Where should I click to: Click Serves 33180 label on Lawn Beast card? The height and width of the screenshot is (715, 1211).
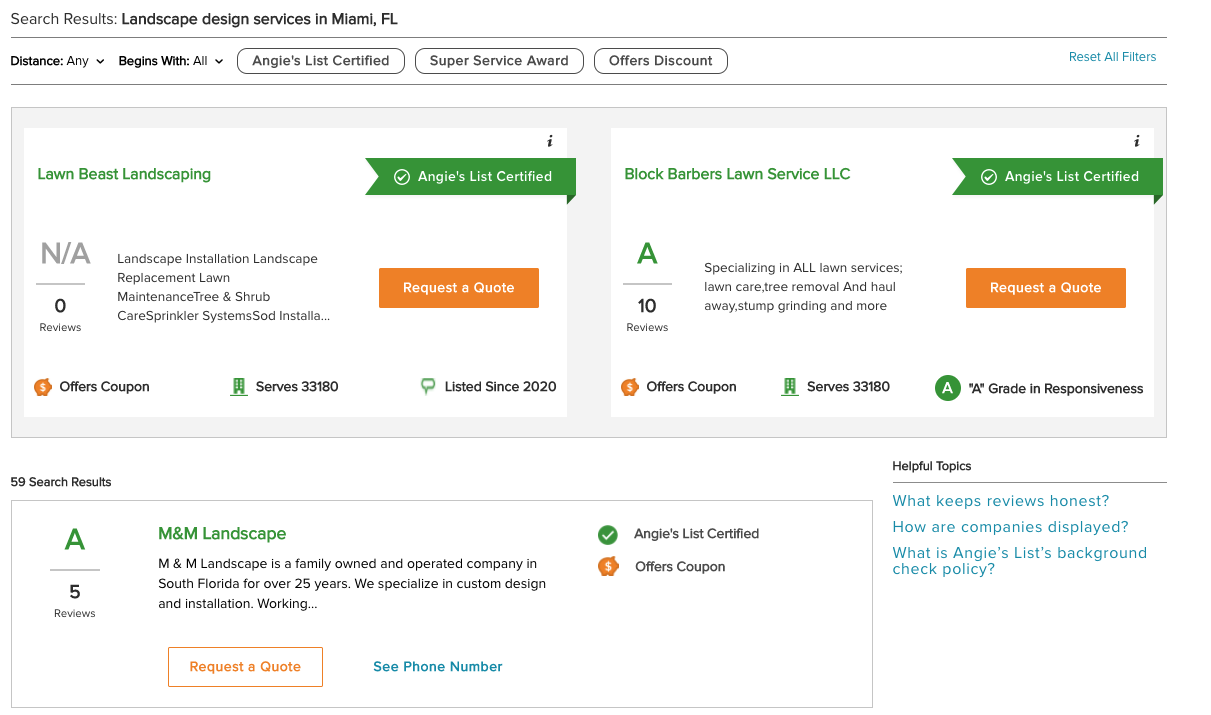point(297,386)
